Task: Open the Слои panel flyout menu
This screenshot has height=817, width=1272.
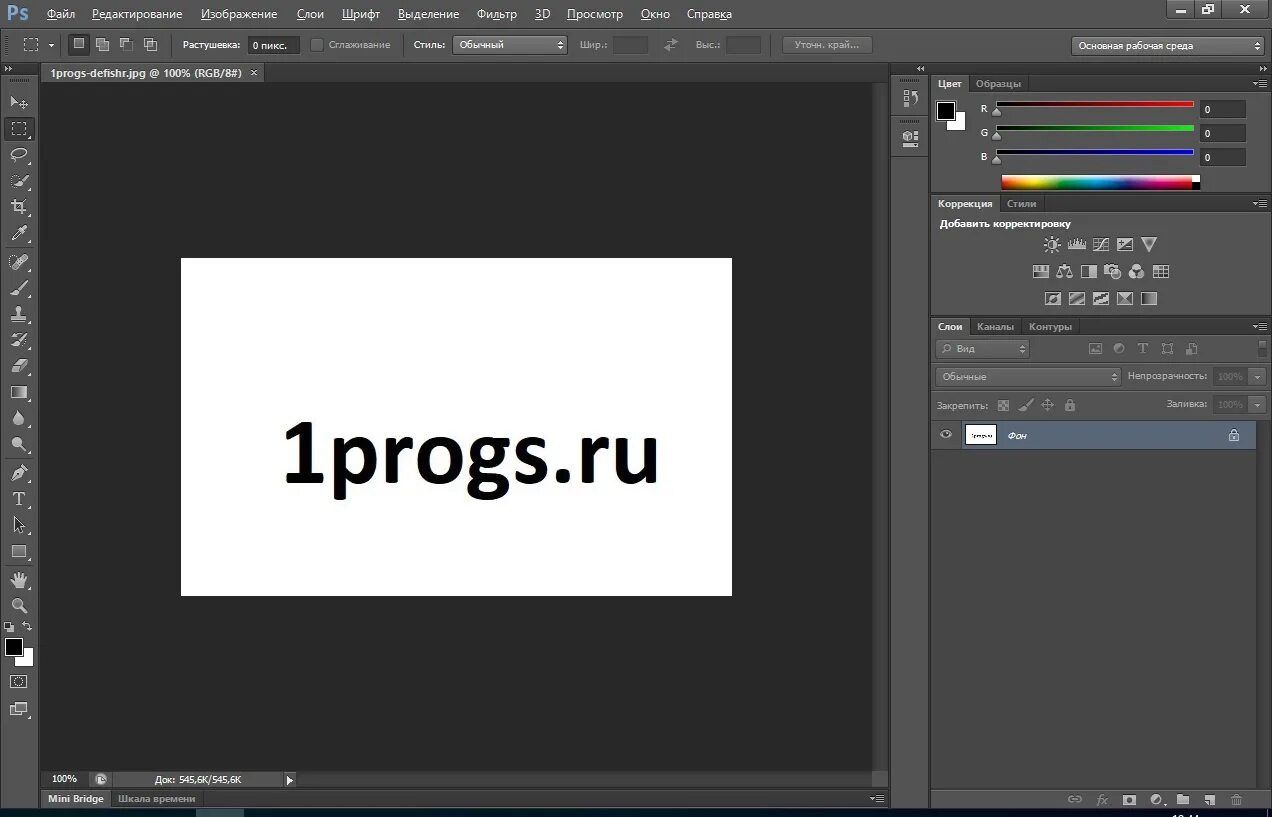Action: click(1259, 327)
